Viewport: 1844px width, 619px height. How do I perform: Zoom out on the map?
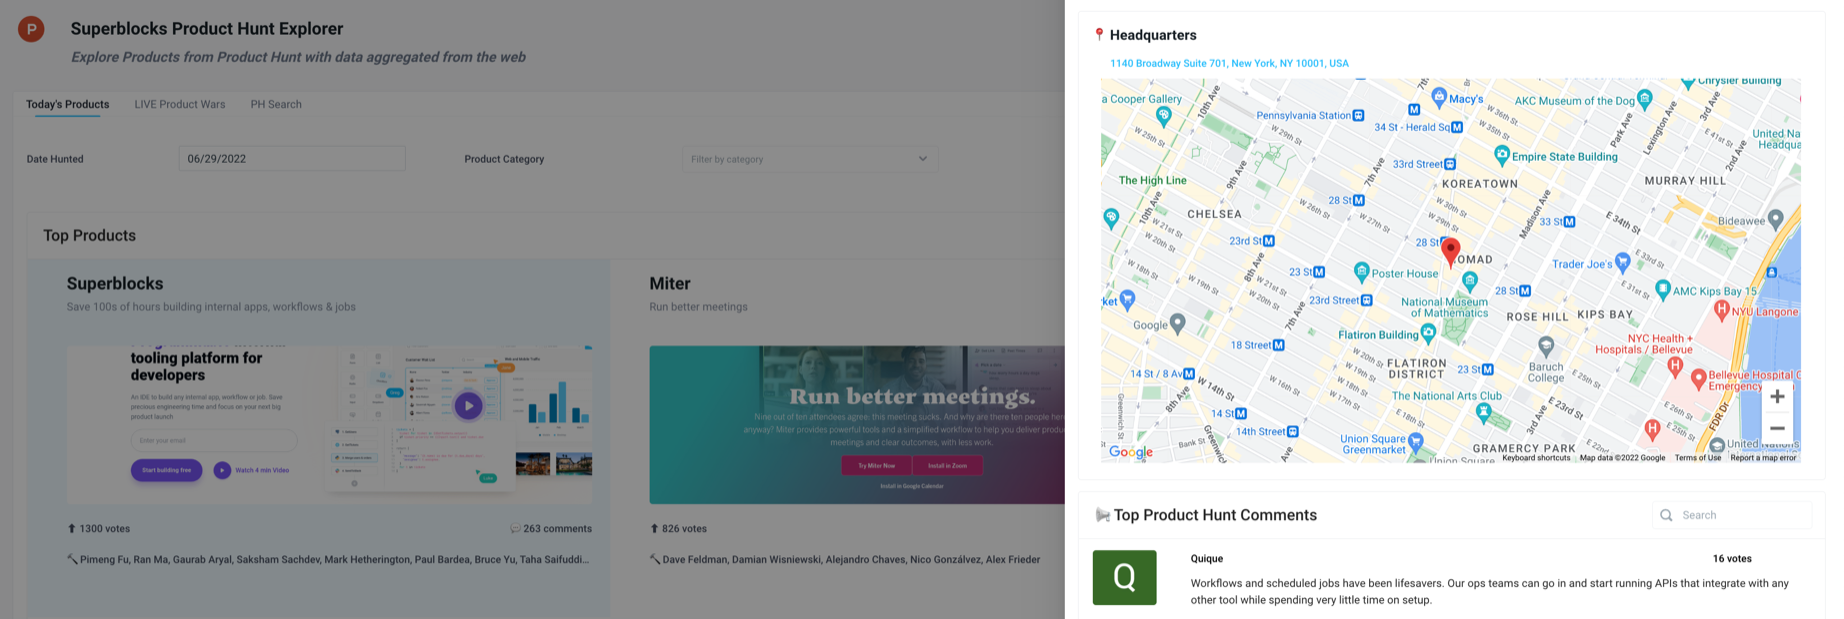coord(1777,428)
